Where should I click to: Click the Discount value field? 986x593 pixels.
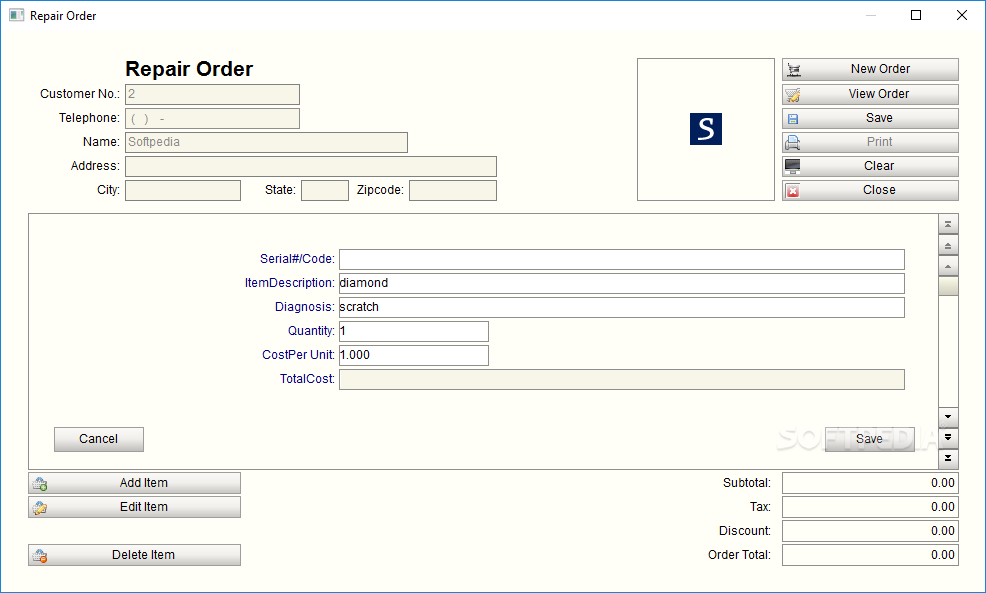[870, 531]
